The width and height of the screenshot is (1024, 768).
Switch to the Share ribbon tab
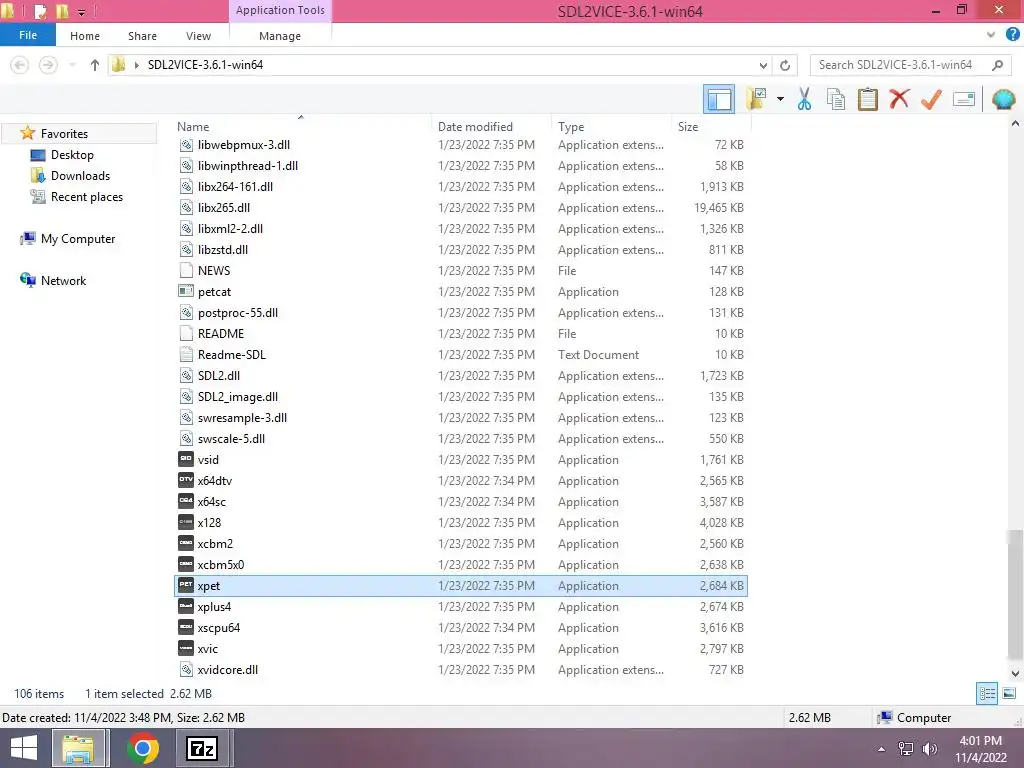[x=142, y=36]
